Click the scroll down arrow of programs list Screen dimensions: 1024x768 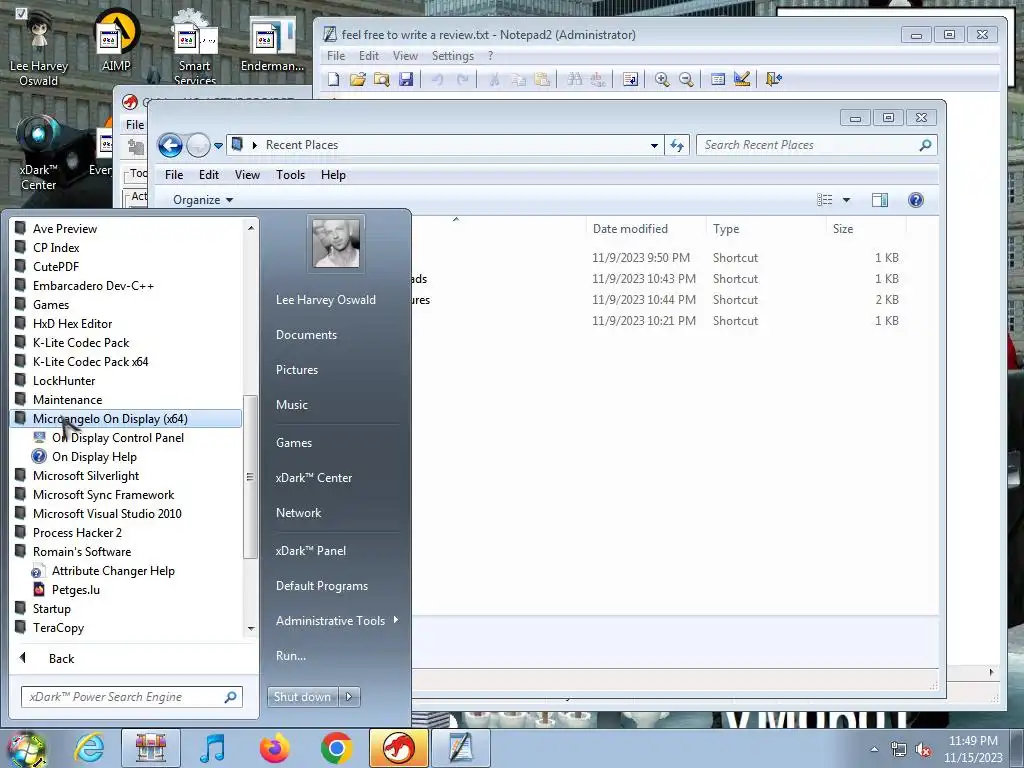coord(251,628)
